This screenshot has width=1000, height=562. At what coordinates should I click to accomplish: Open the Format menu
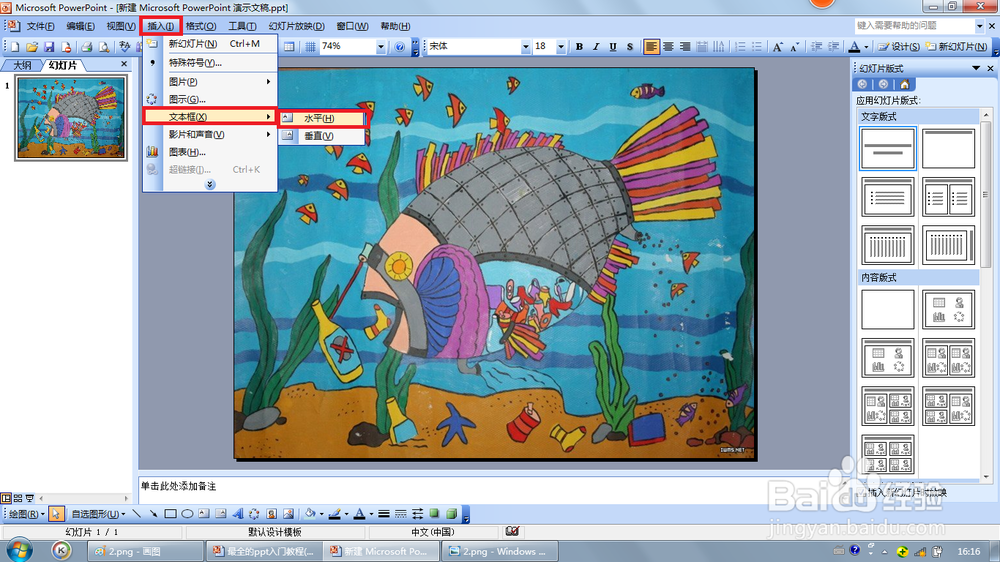click(201, 26)
